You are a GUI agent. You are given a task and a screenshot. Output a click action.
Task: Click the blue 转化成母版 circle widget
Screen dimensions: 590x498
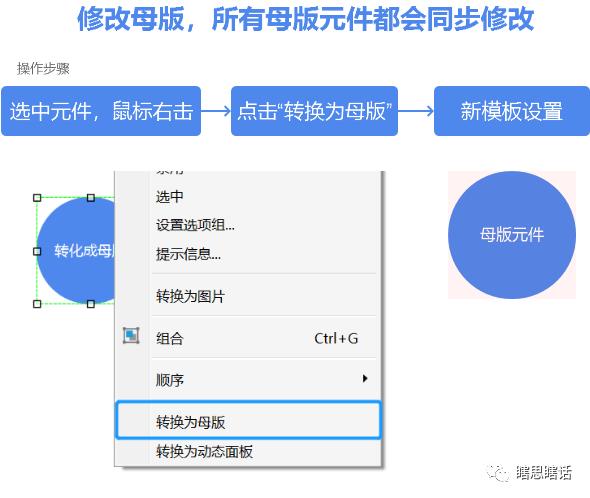tap(75, 251)
